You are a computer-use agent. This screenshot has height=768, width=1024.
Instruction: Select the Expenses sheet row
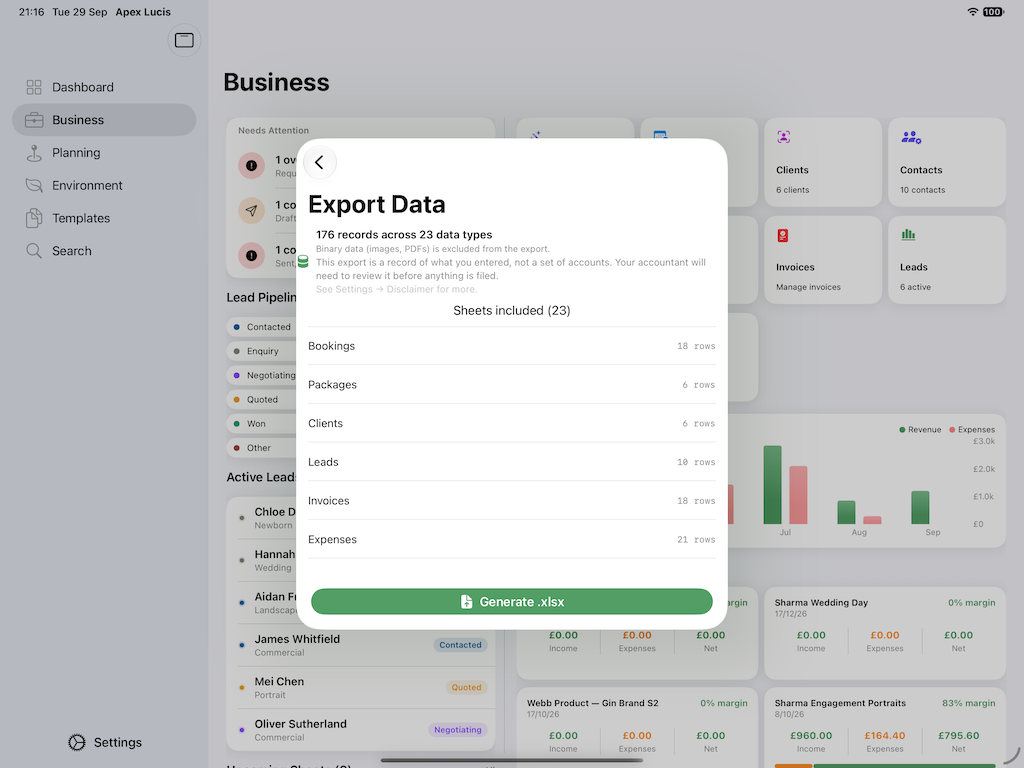click(511, 539)
